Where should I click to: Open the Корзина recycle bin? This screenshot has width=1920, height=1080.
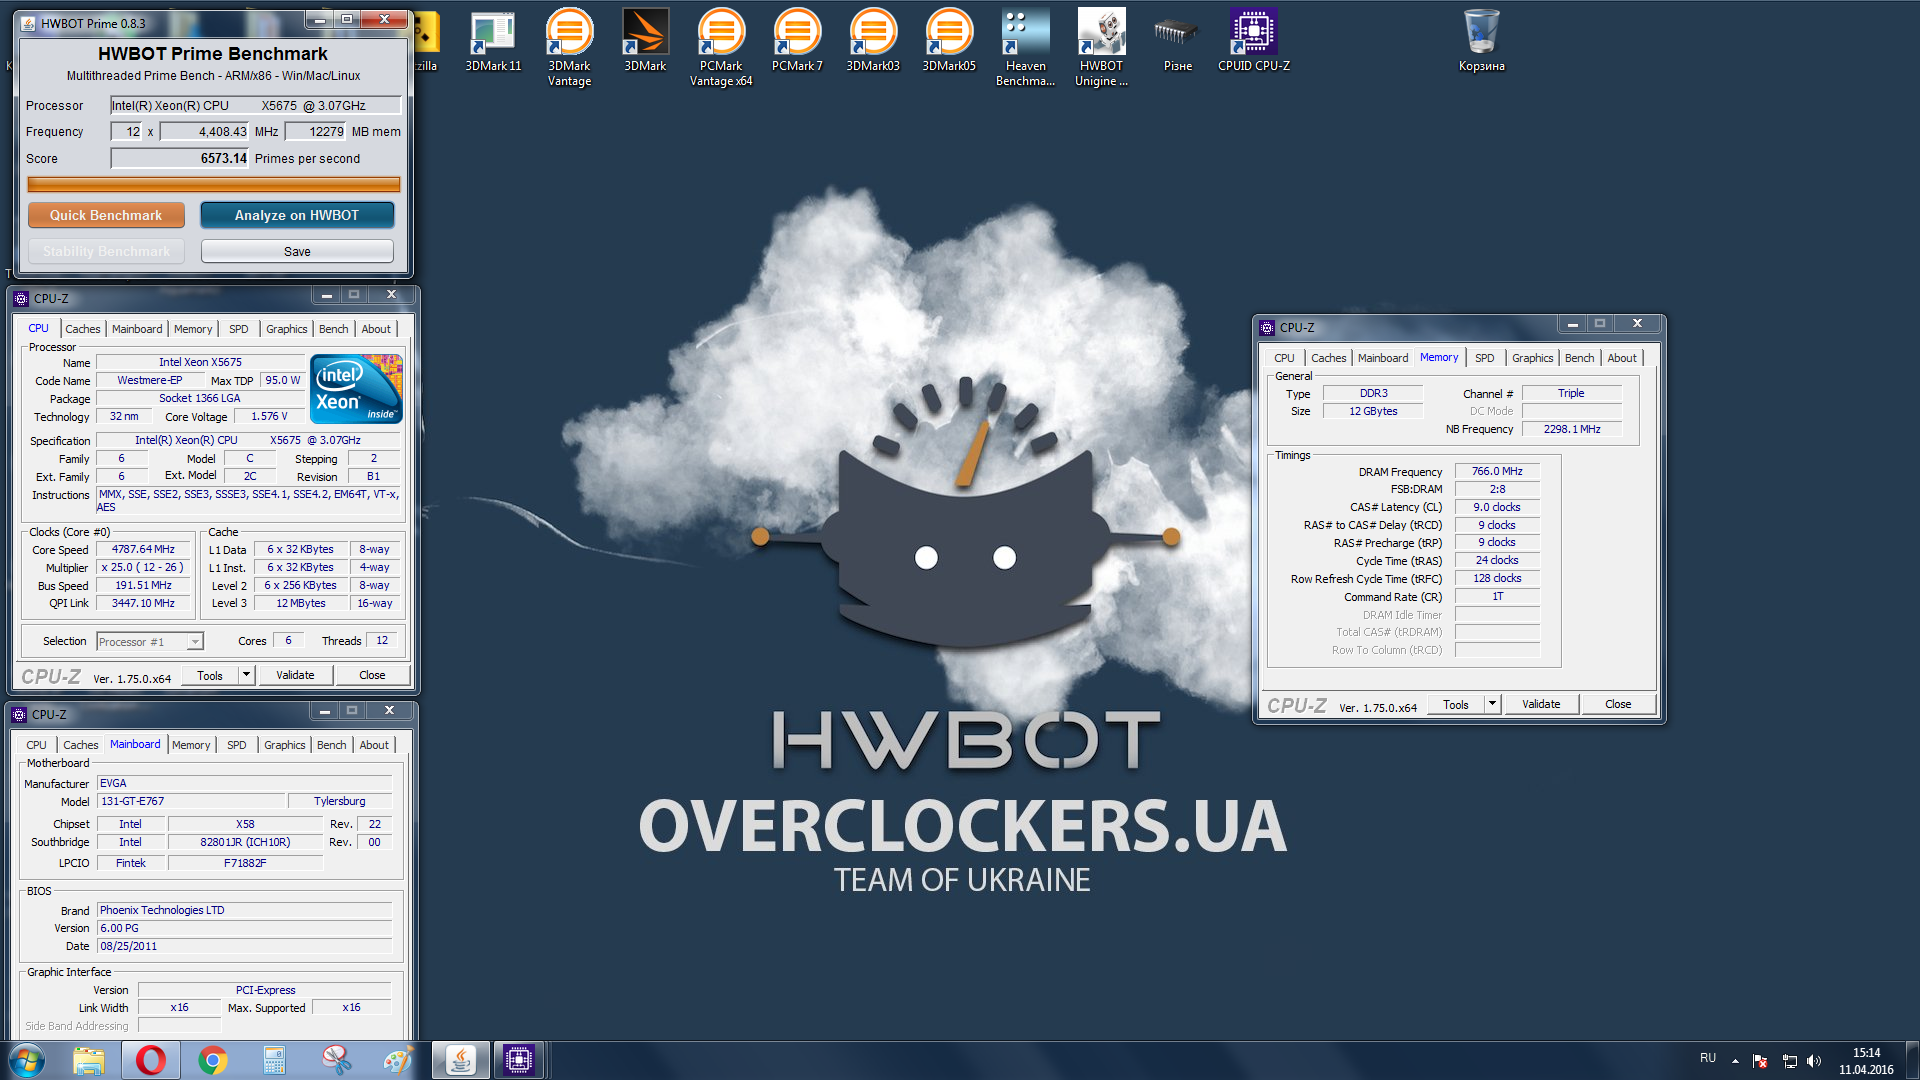click(1481, 41)
